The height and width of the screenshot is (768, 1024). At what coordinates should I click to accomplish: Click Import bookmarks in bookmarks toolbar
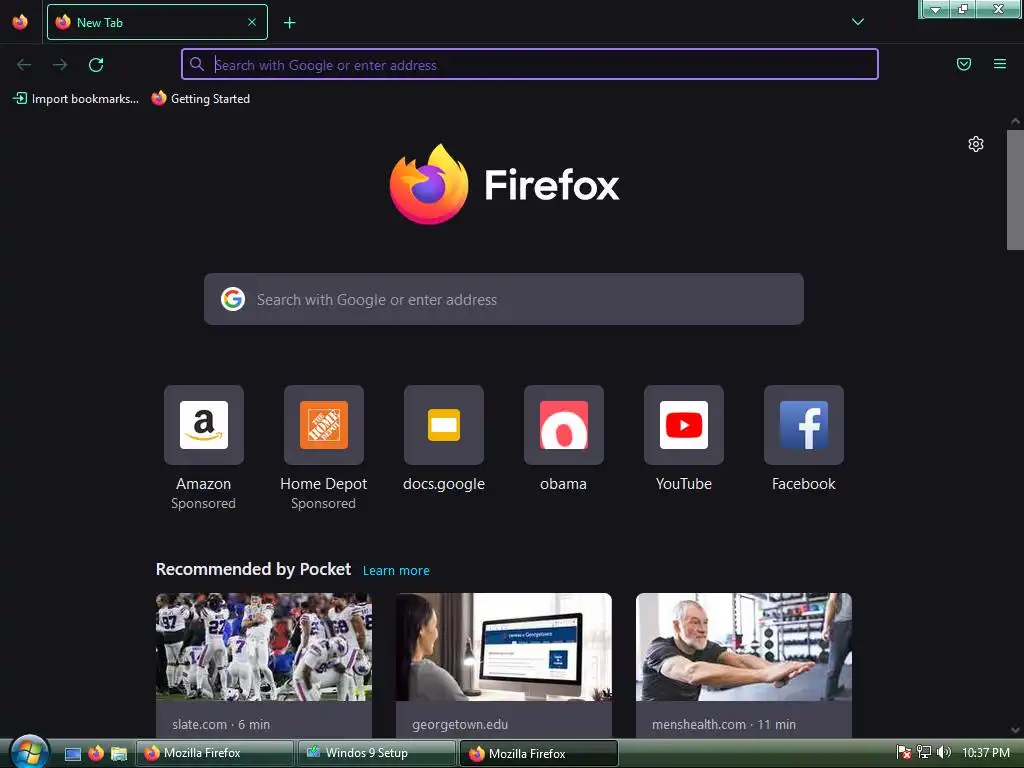(76, 99)
